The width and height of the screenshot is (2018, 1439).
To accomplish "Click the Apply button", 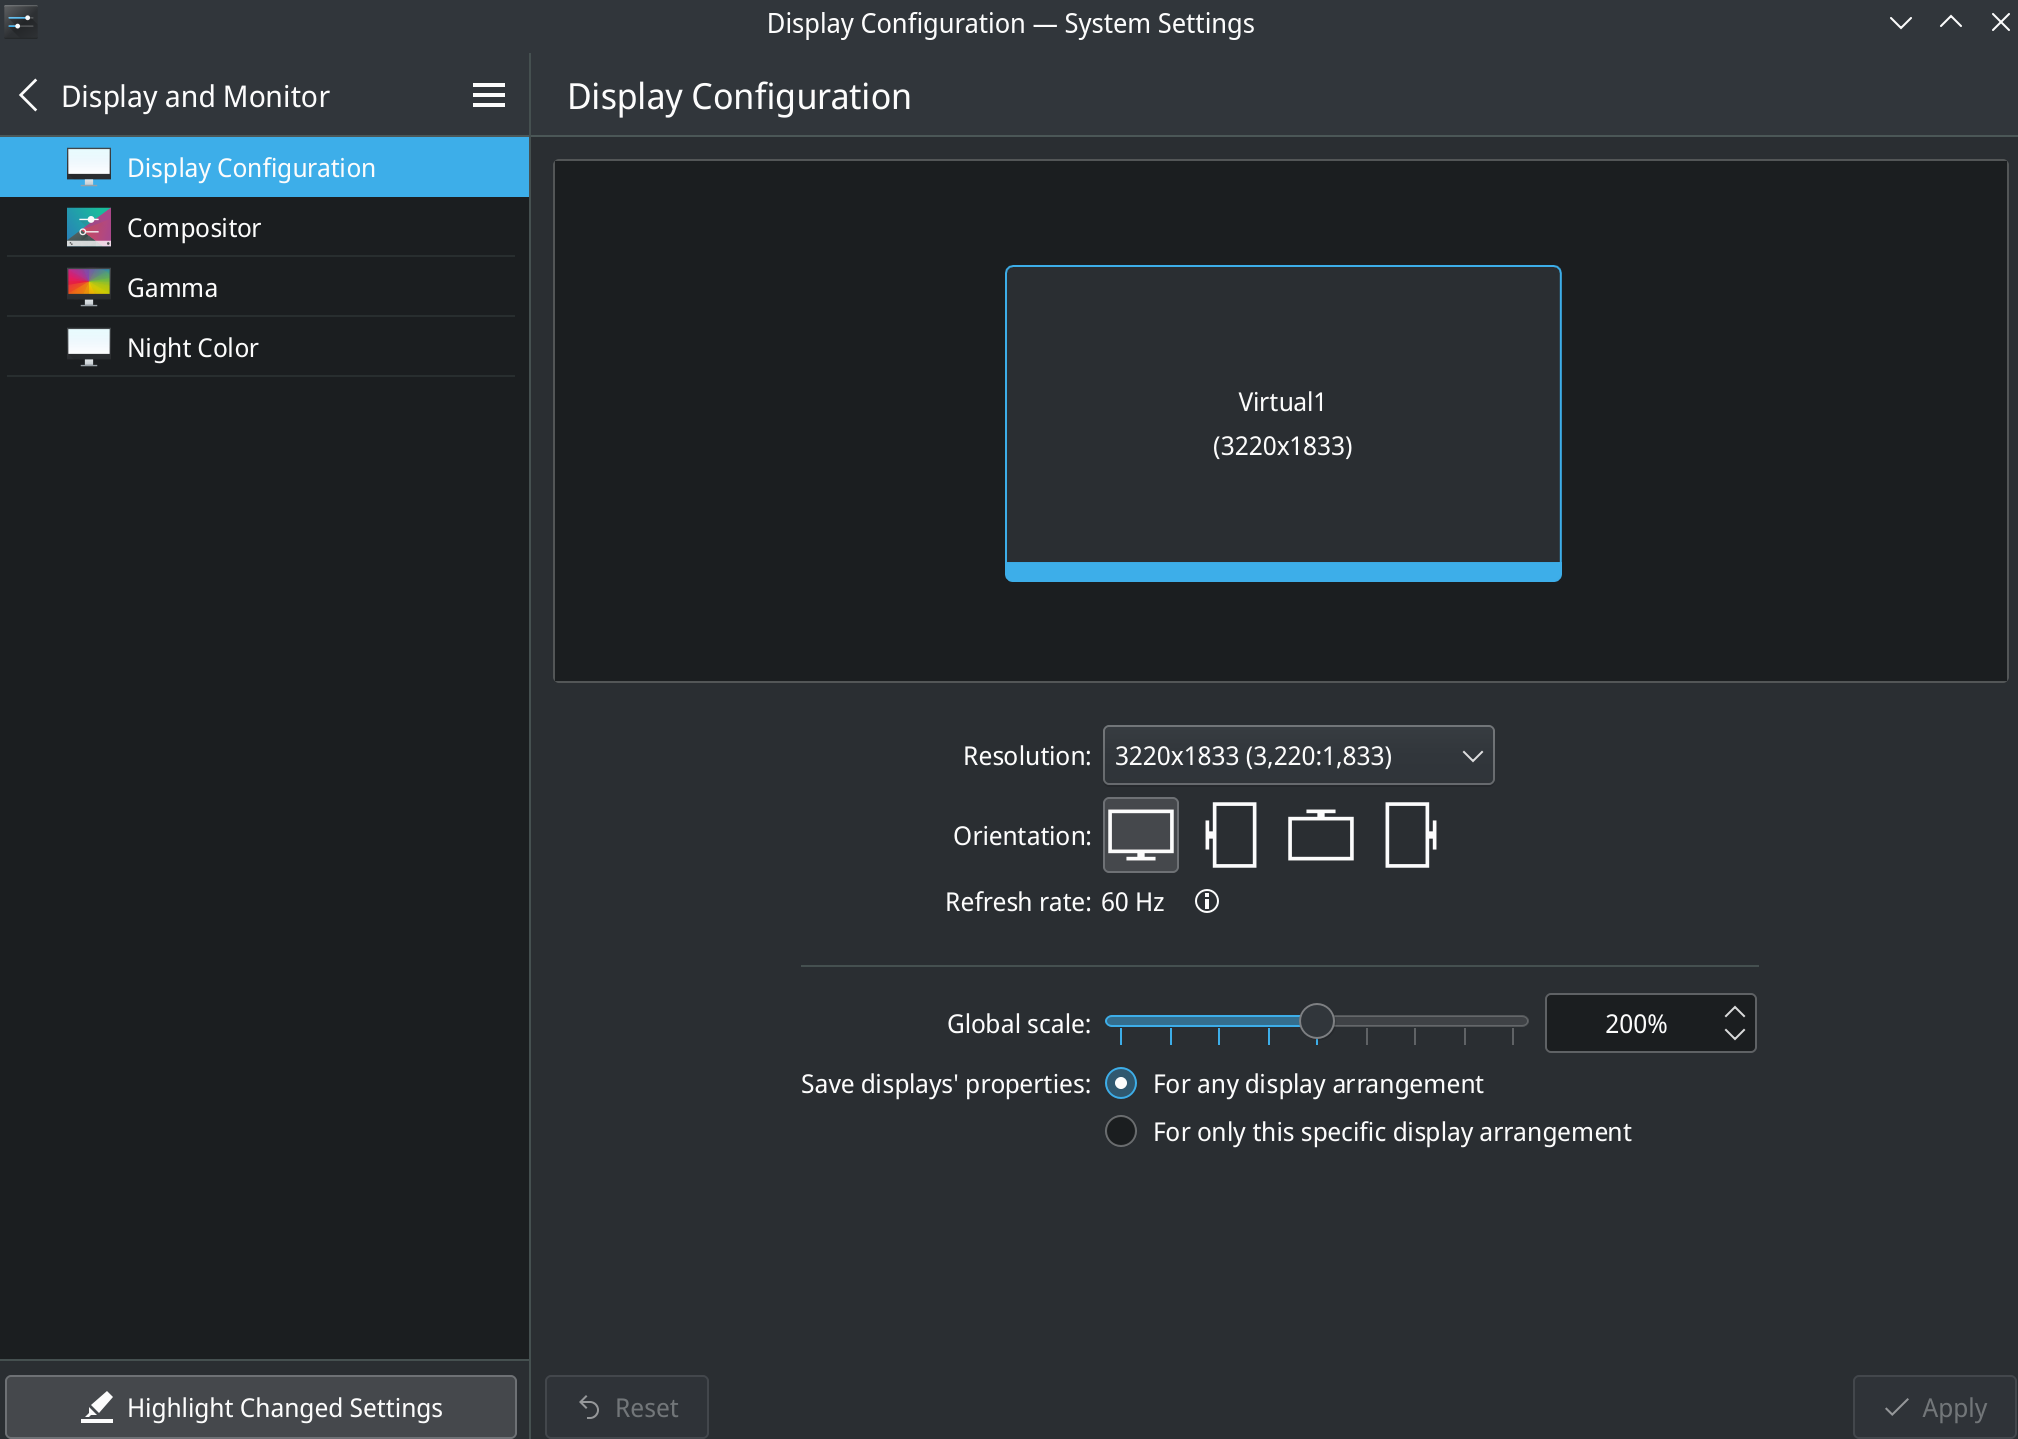I will tap(1934, 1408).
